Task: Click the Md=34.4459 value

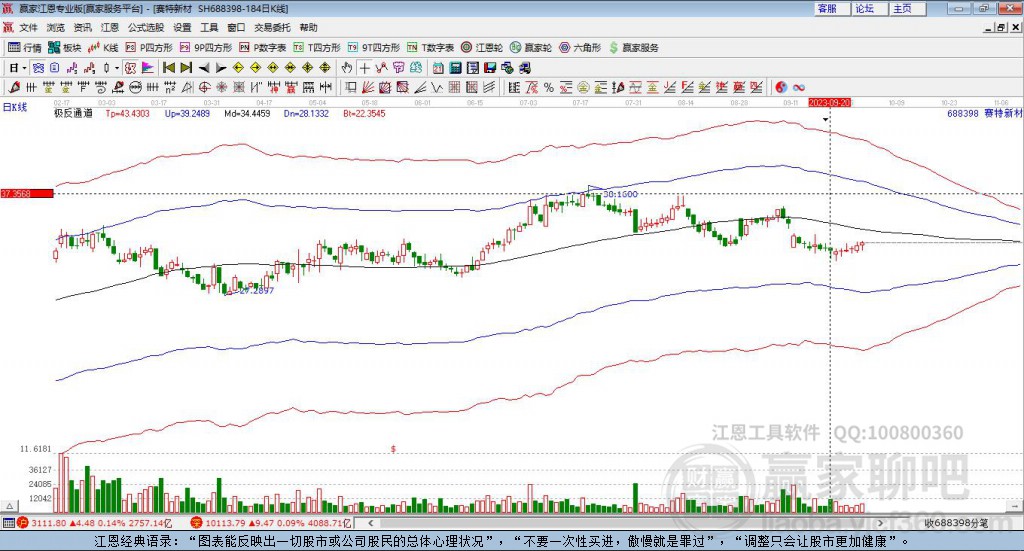Action: (247, 114)
